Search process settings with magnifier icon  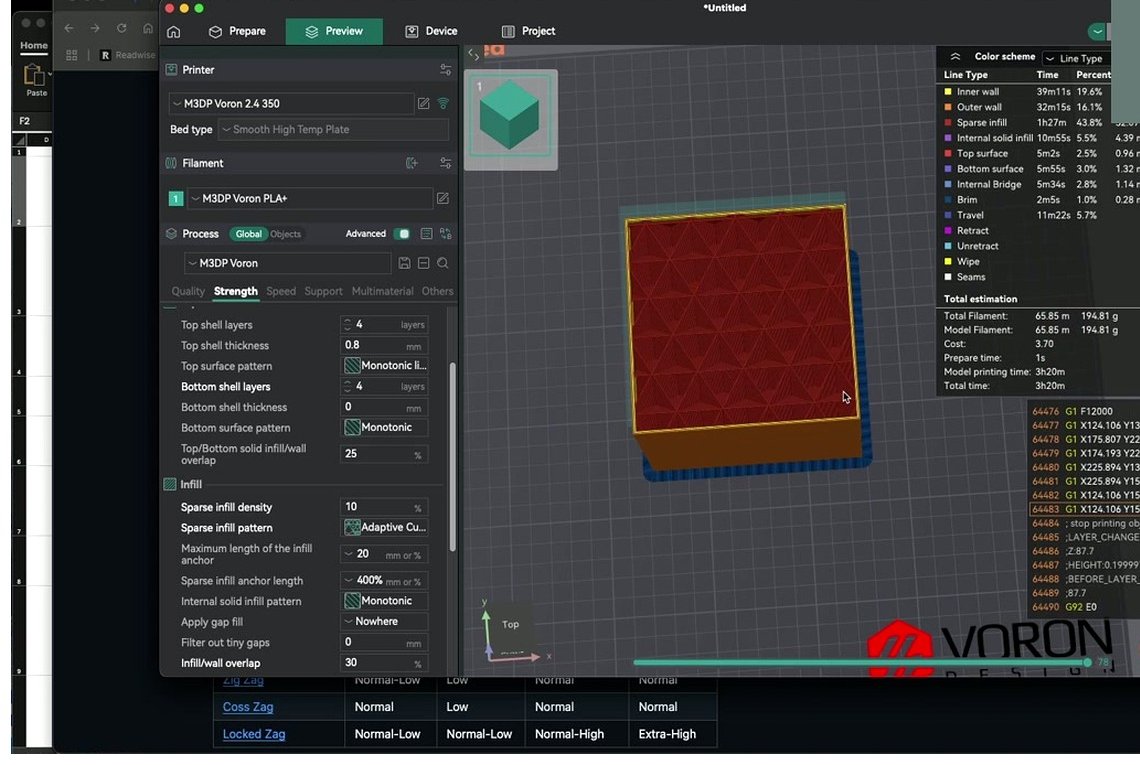click(442, 263)
